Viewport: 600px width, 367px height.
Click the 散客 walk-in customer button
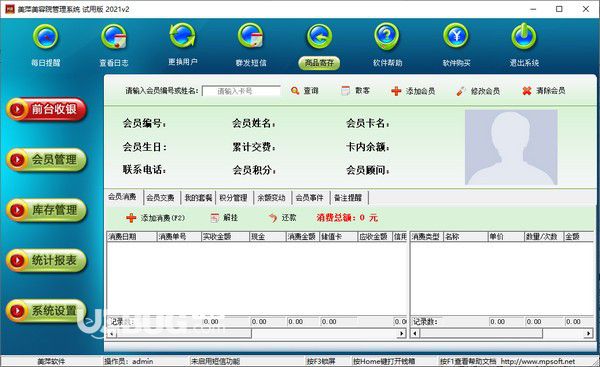coord(356,91)
